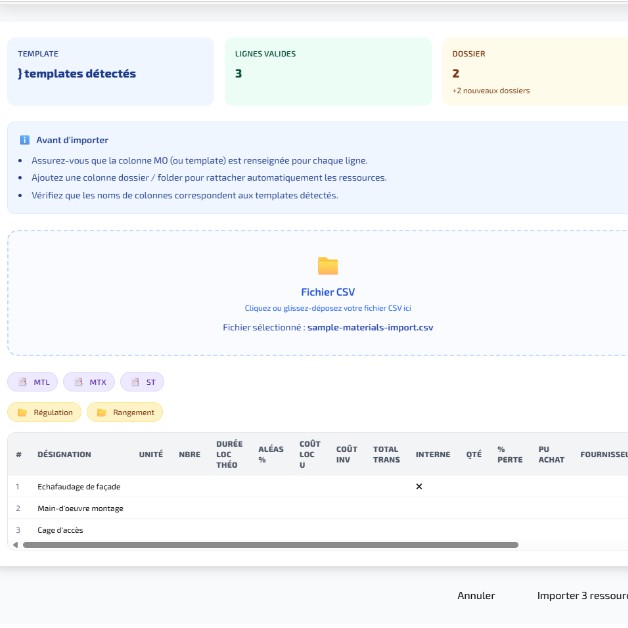The width and height of the screenshot is (628, 628).
Task: Click the folder icon in CSV drop zone
Action: (x=328, y=266)
